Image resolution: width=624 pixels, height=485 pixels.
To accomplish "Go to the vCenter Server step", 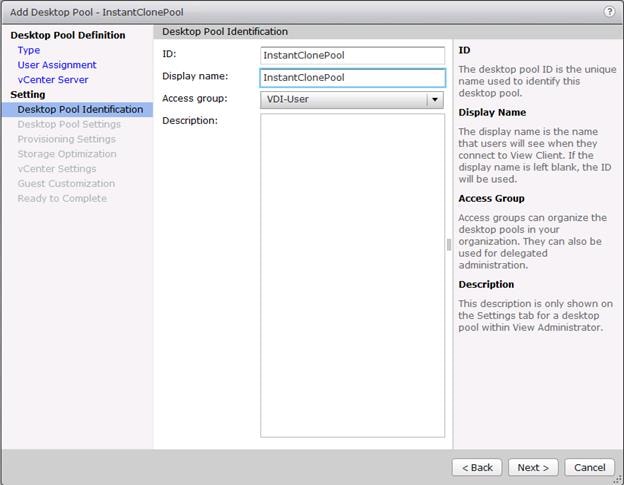I will 53,80.
